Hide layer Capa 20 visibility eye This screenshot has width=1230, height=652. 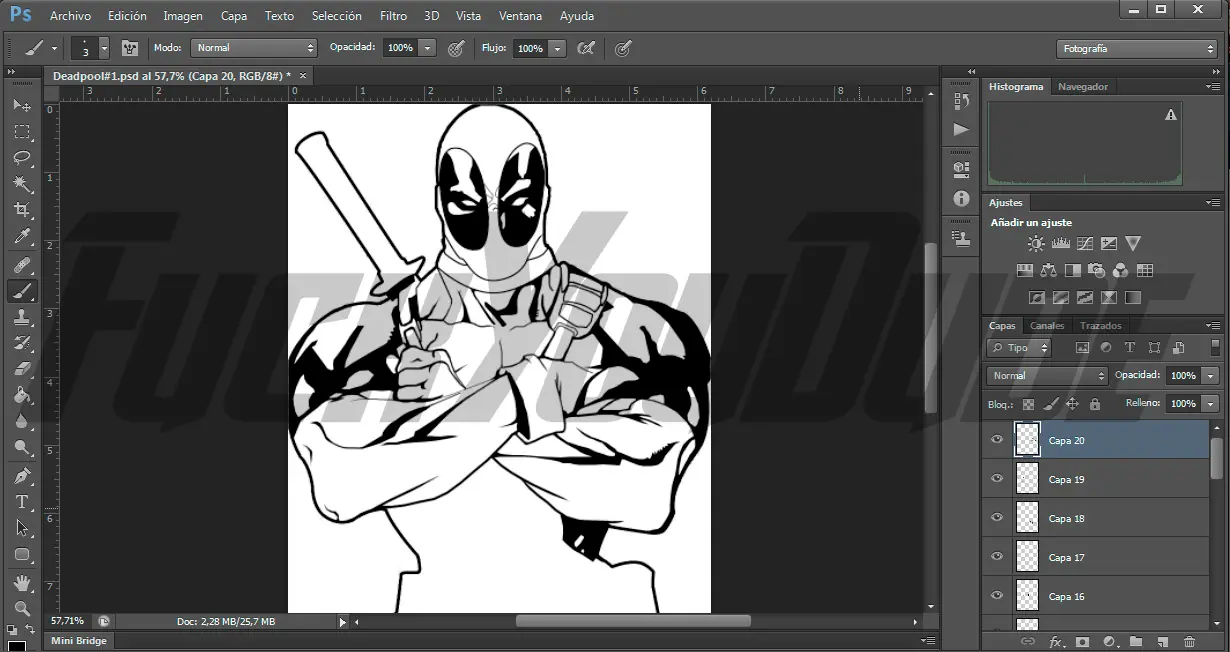pyautogui.click(x=996, y=440)
